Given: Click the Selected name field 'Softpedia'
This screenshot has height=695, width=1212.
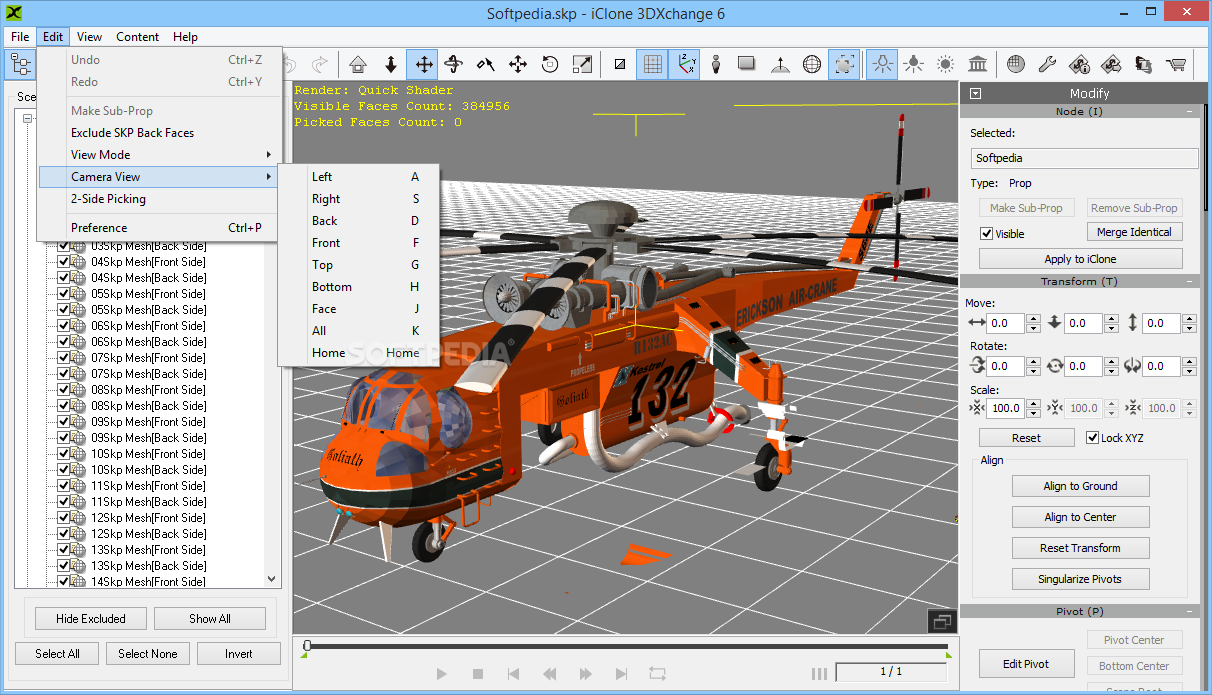Looking at the screenshot, I should (x=1084, y=158).
